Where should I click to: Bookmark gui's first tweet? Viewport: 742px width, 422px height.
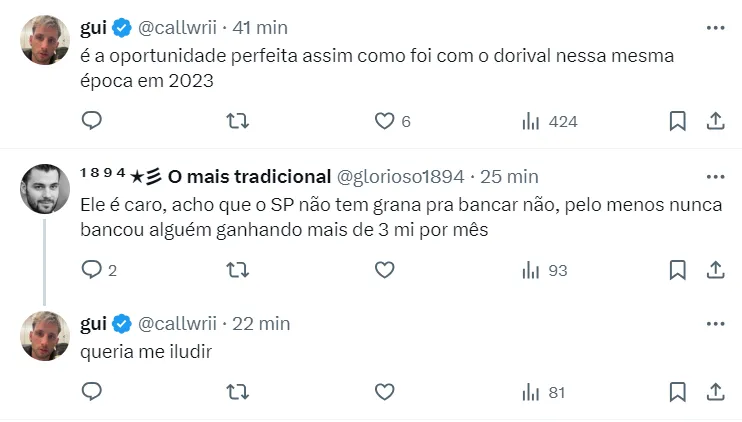[677, 121]
